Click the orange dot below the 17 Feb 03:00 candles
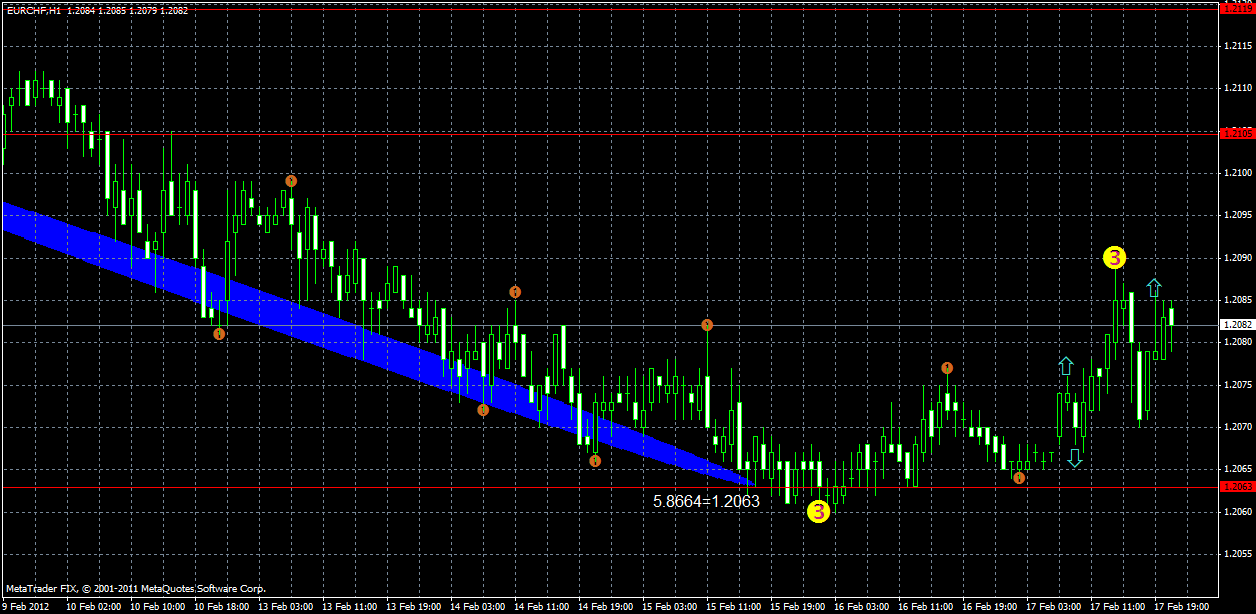This screenshot has width=1256, height=614. point(1018,479)
